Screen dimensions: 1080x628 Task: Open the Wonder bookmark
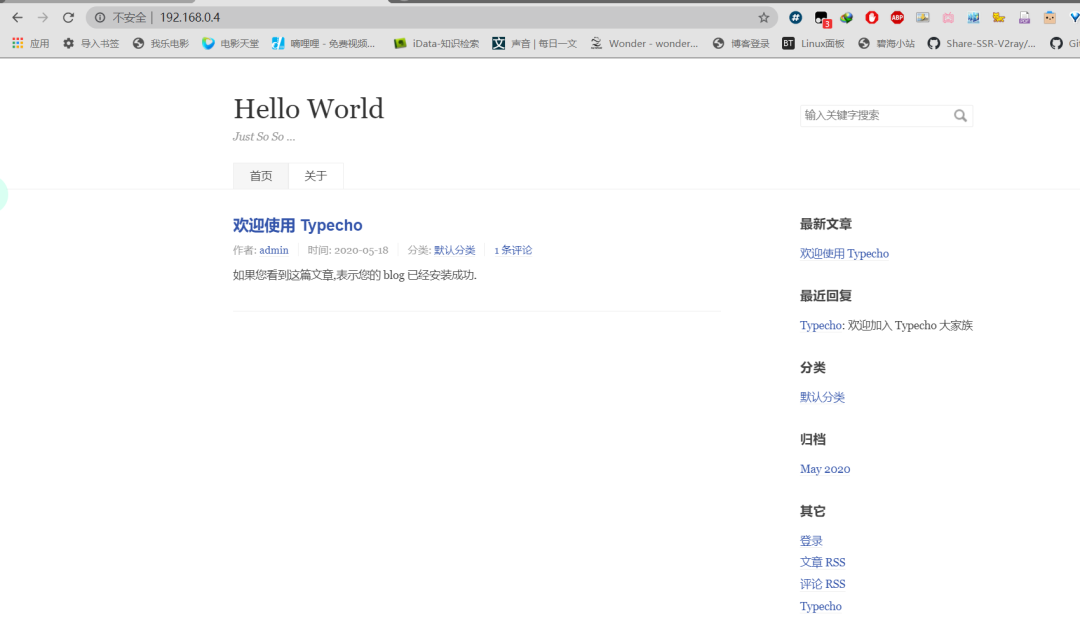point(644,43)
